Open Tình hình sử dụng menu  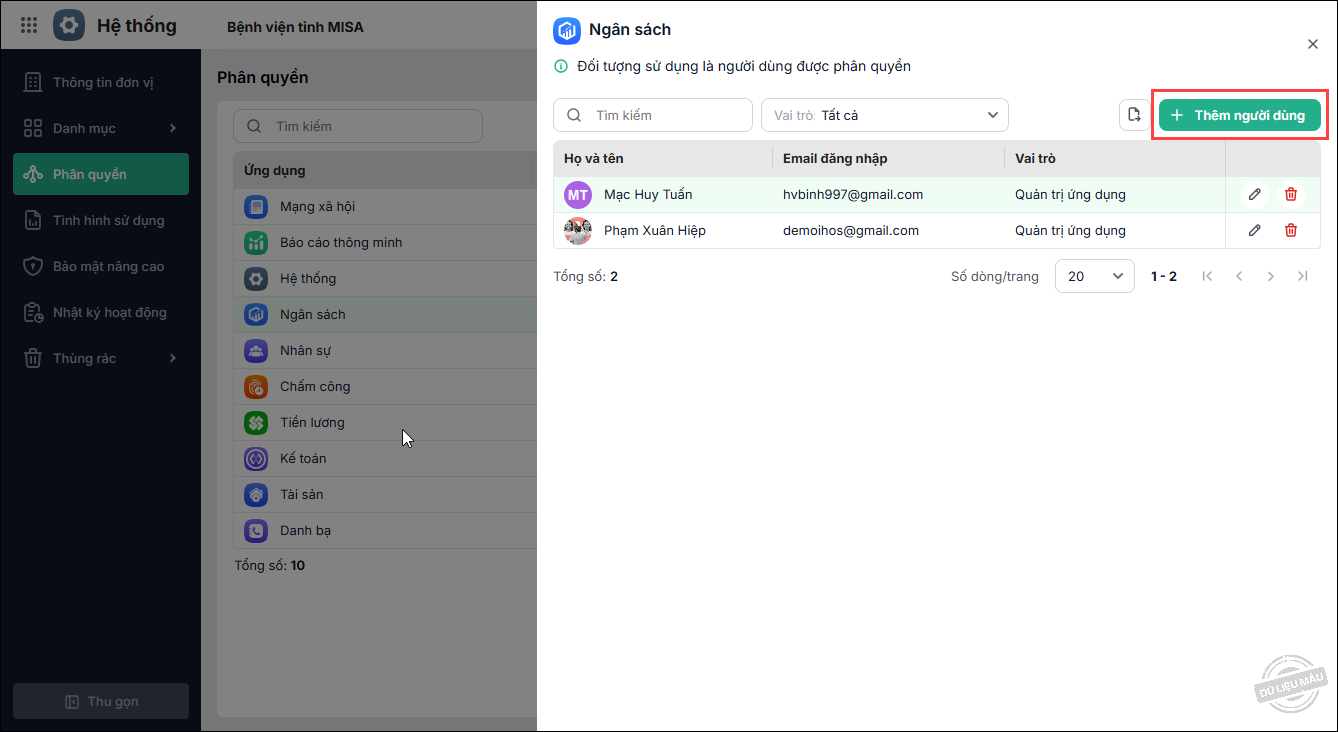tap(108, 220)
